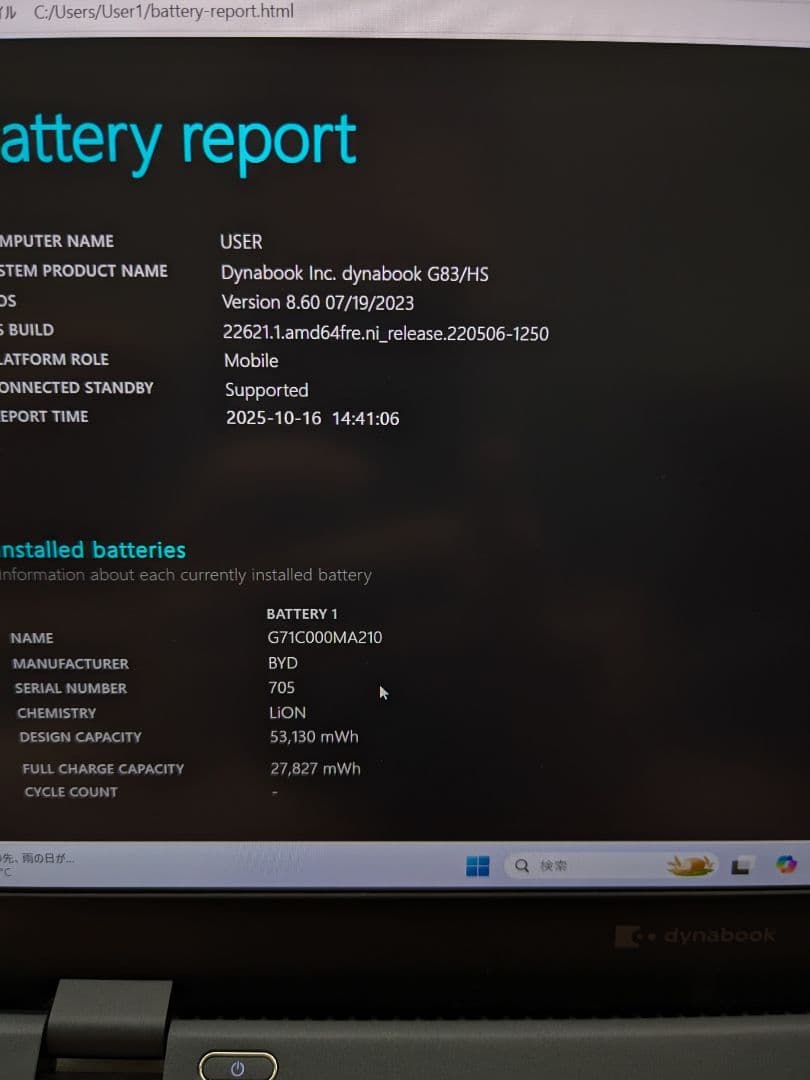
Task: Click the temperature reading in the widget area
Action: tap(8, 872)
